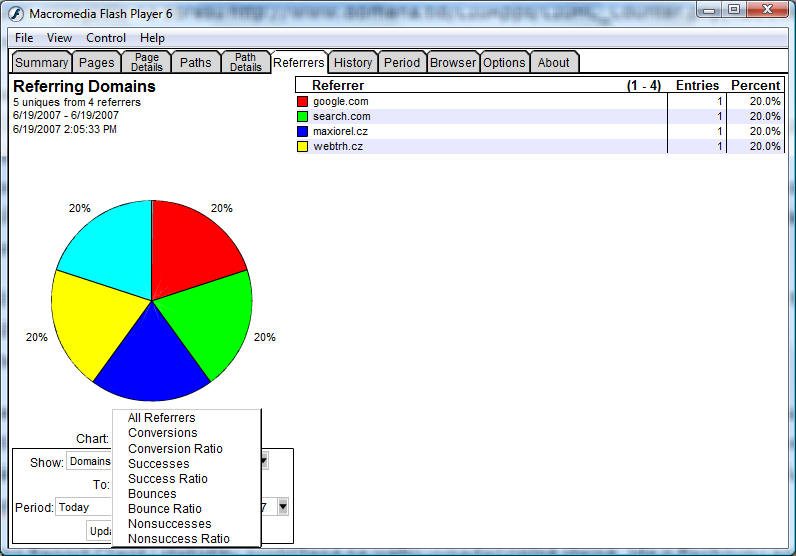
Task: Click the green pie chart slice
Action: [x=211, y=320]
